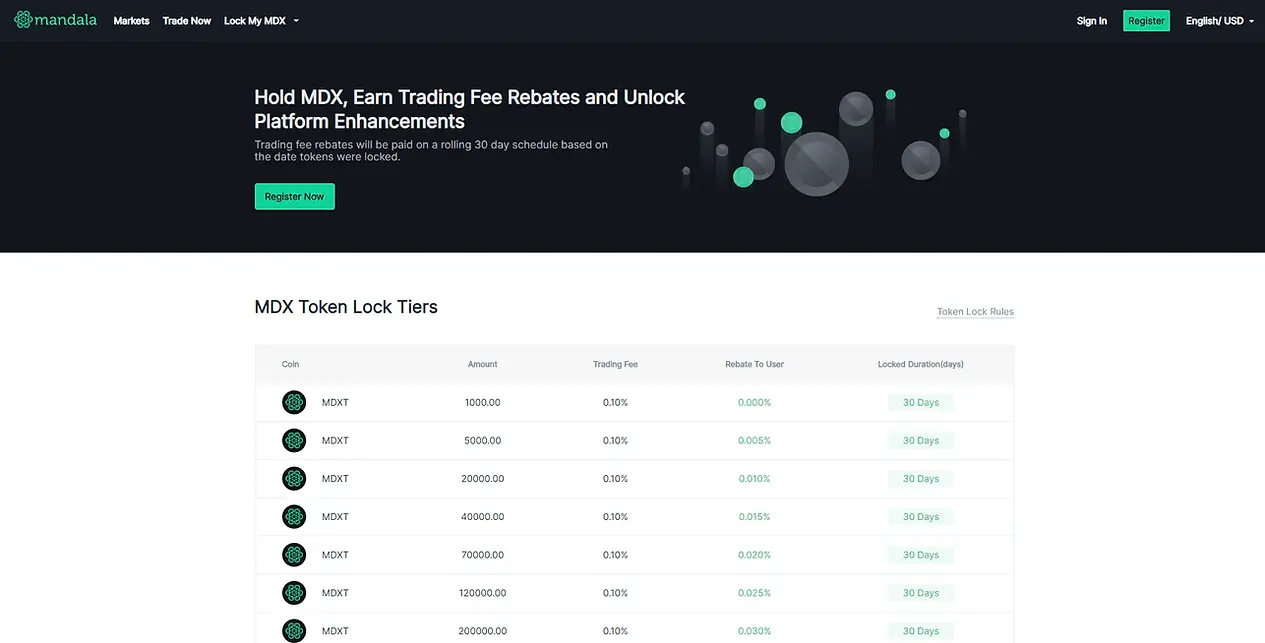Open the Token Lock Rules link

(x=975, y=312)
